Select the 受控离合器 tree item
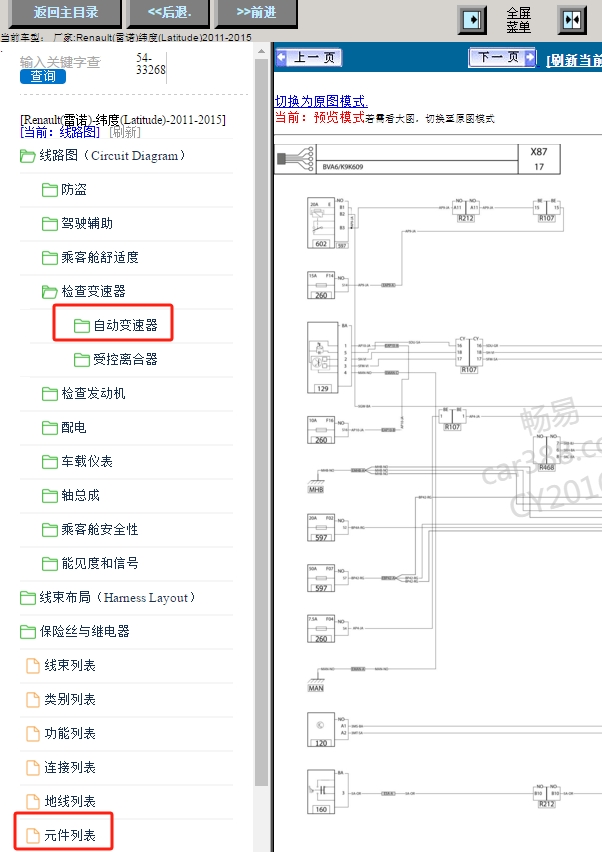This screenshot has width=602, height=852. (x=116, y=359)
